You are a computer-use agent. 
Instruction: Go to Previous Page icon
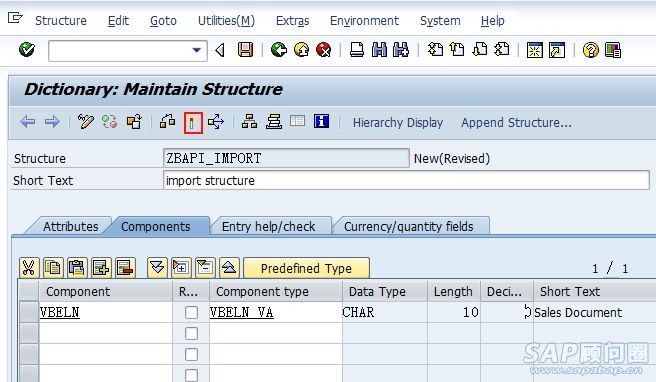click(x=457, y=50)
